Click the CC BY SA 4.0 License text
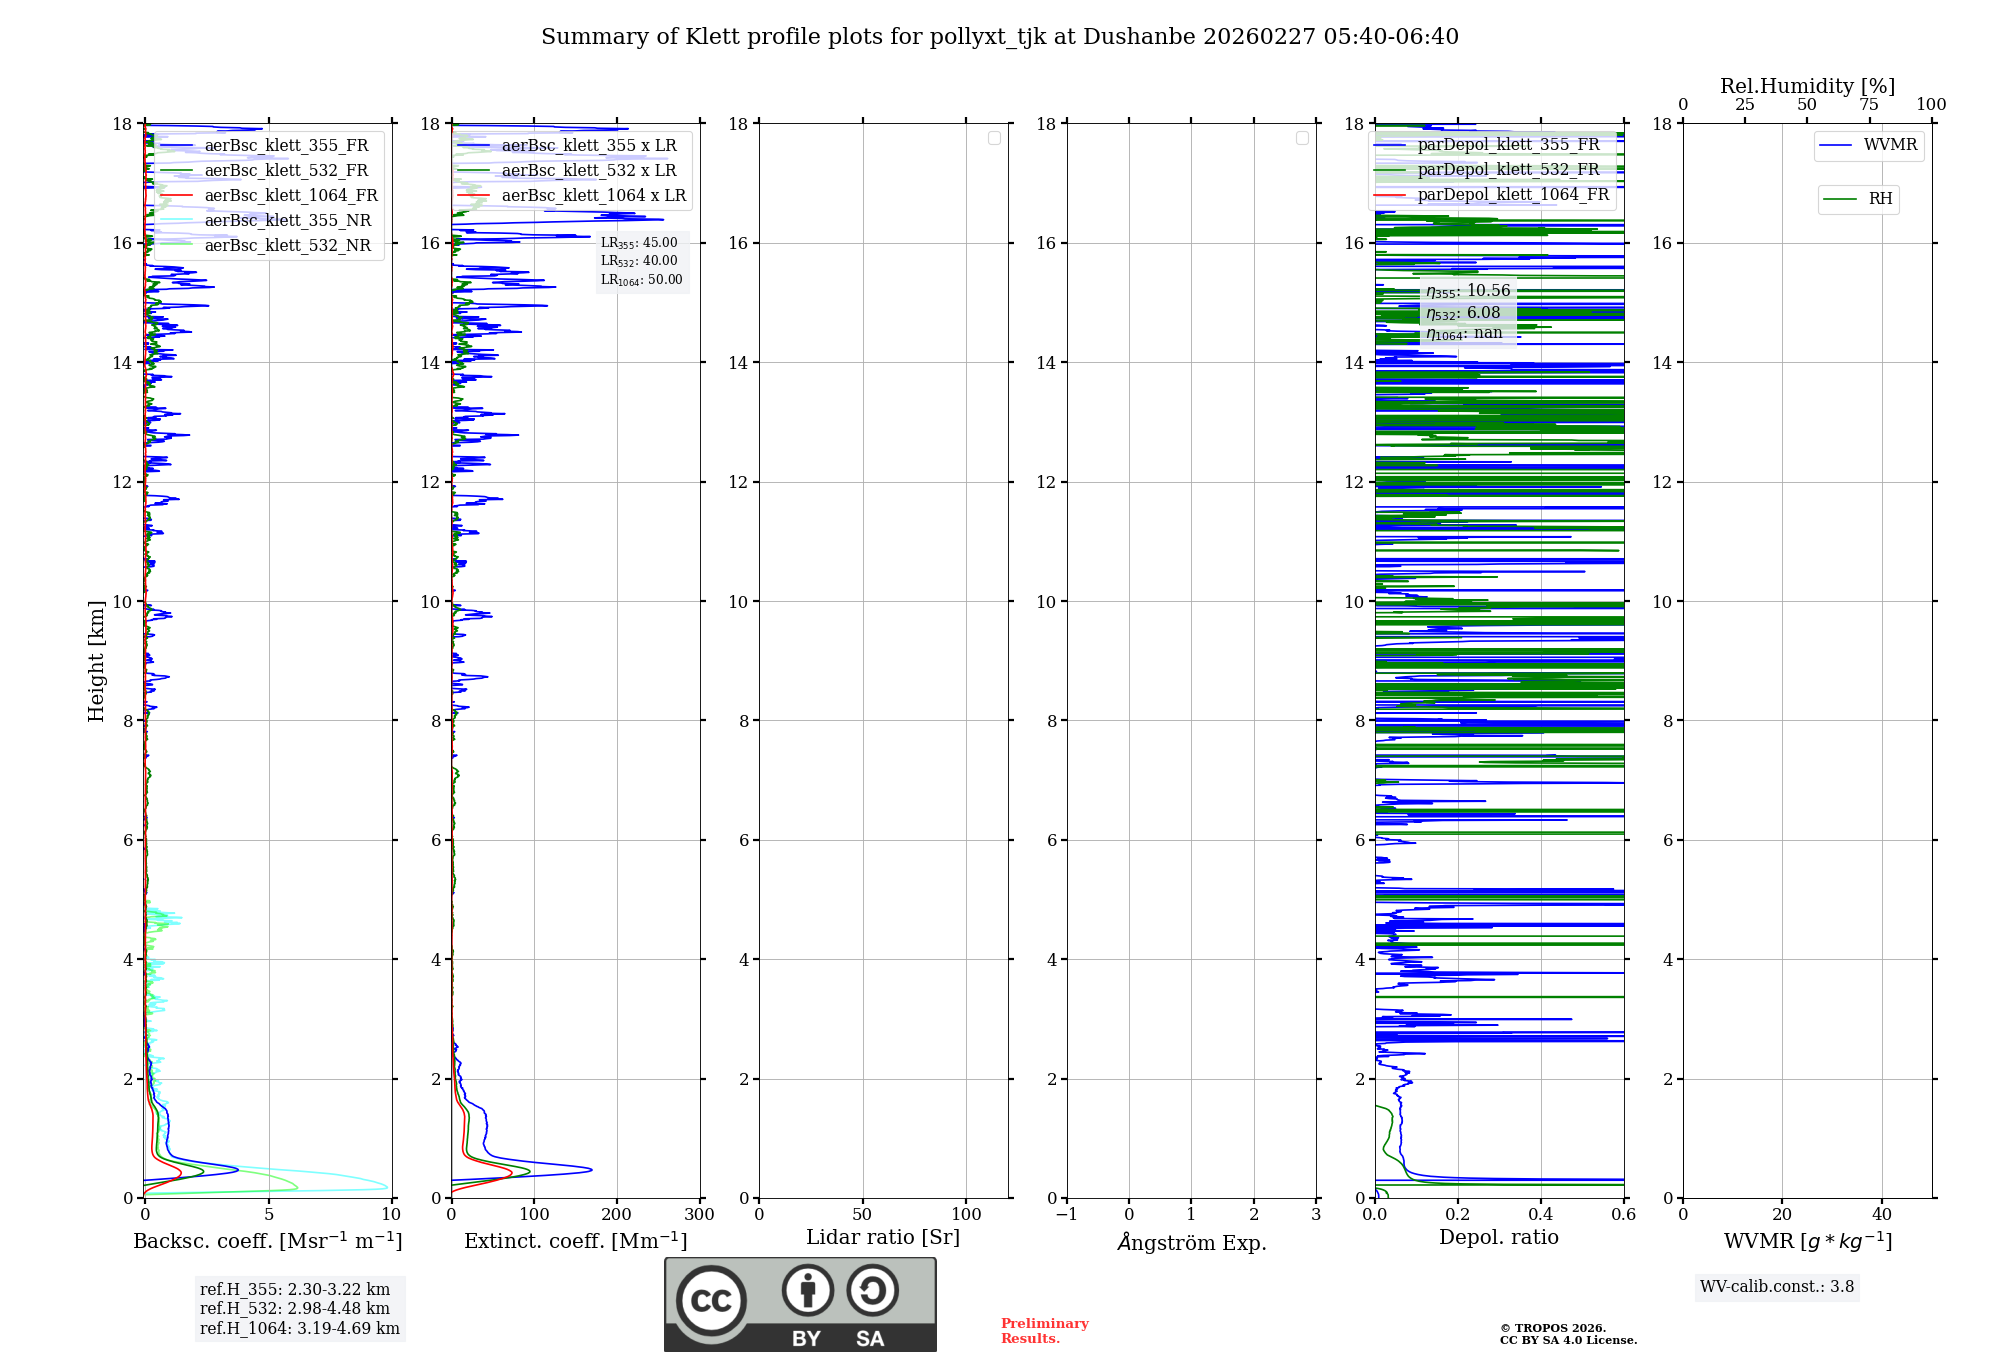Screen dimensions: 2000x1360 pyautogui.click(x=1567, y=1340)
